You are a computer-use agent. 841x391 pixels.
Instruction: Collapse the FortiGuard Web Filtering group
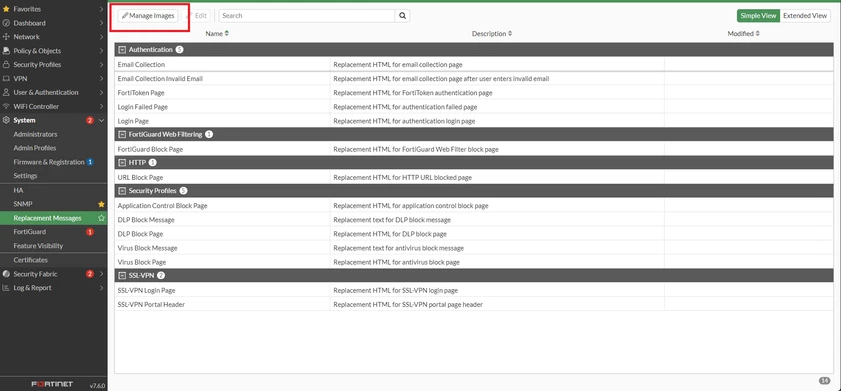122,135
